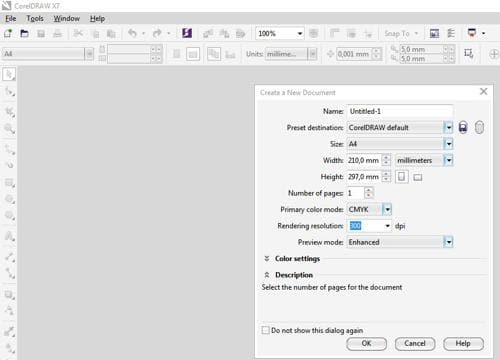Confirm the dialog with OK

366,344
